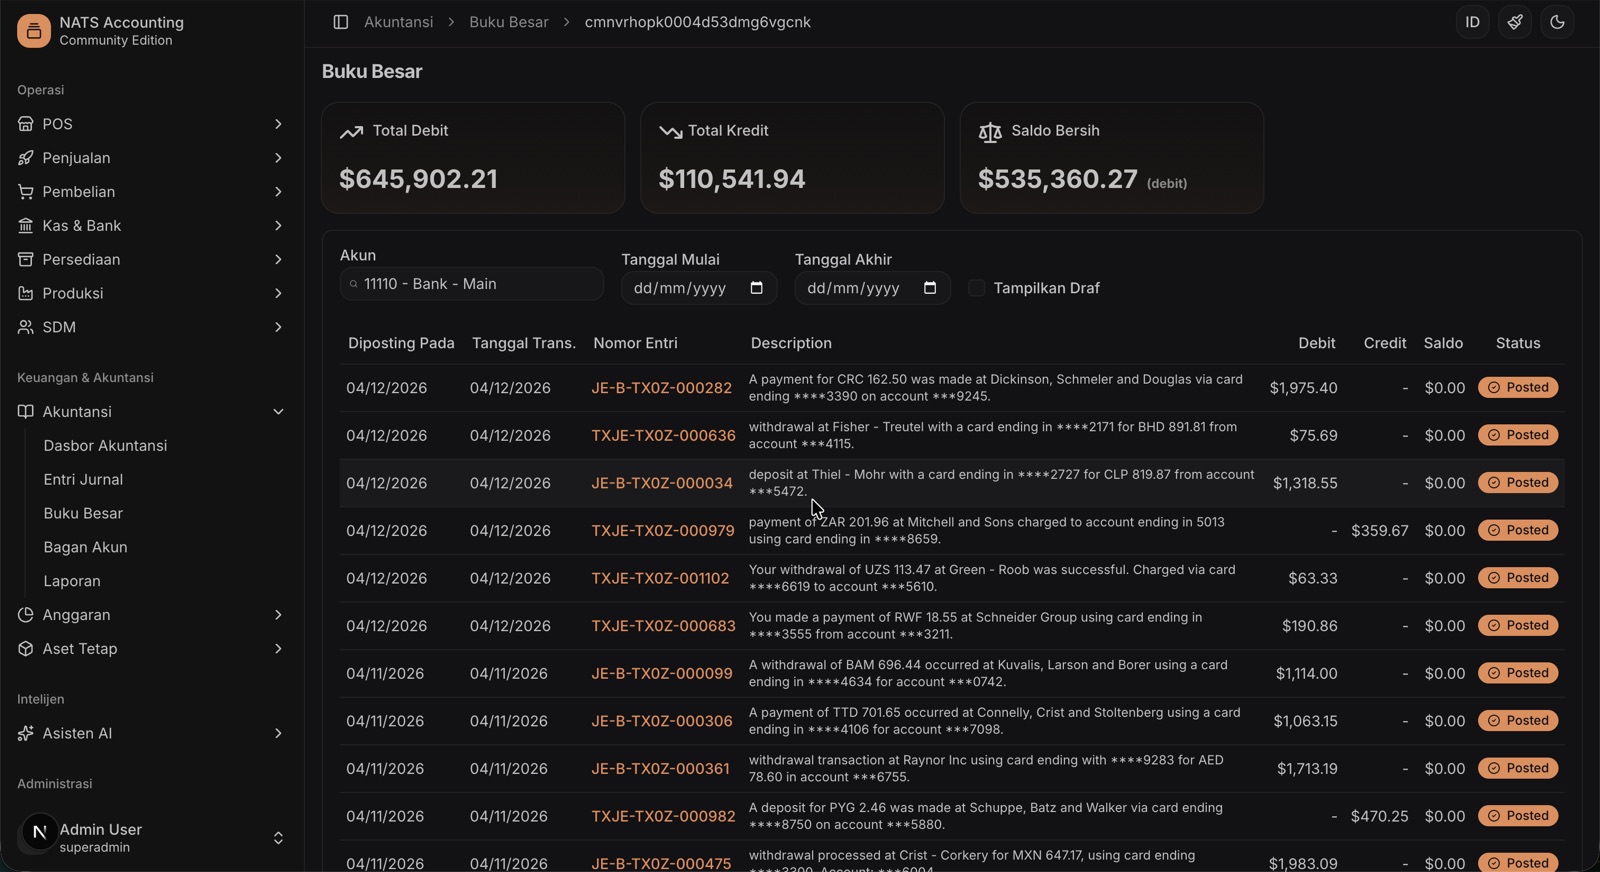
Task: Click the Total Debit trending-up icon
Action: point(351,132)
